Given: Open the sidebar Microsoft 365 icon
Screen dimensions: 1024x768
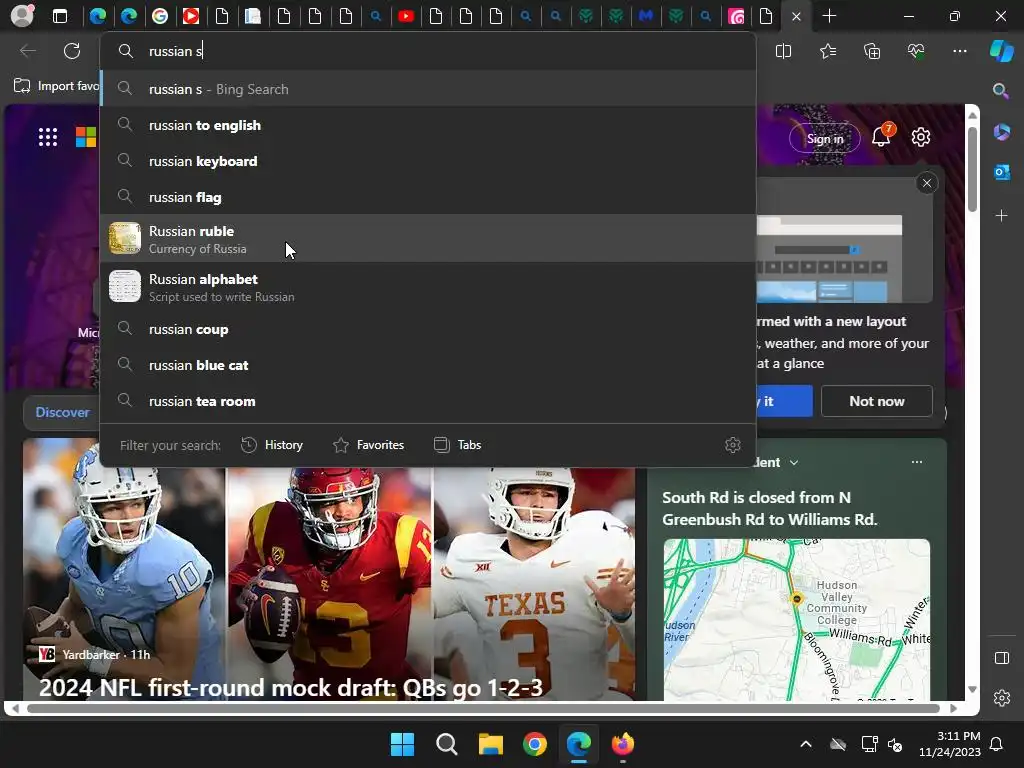Looking at the screenshot, I should point(1001,132).
